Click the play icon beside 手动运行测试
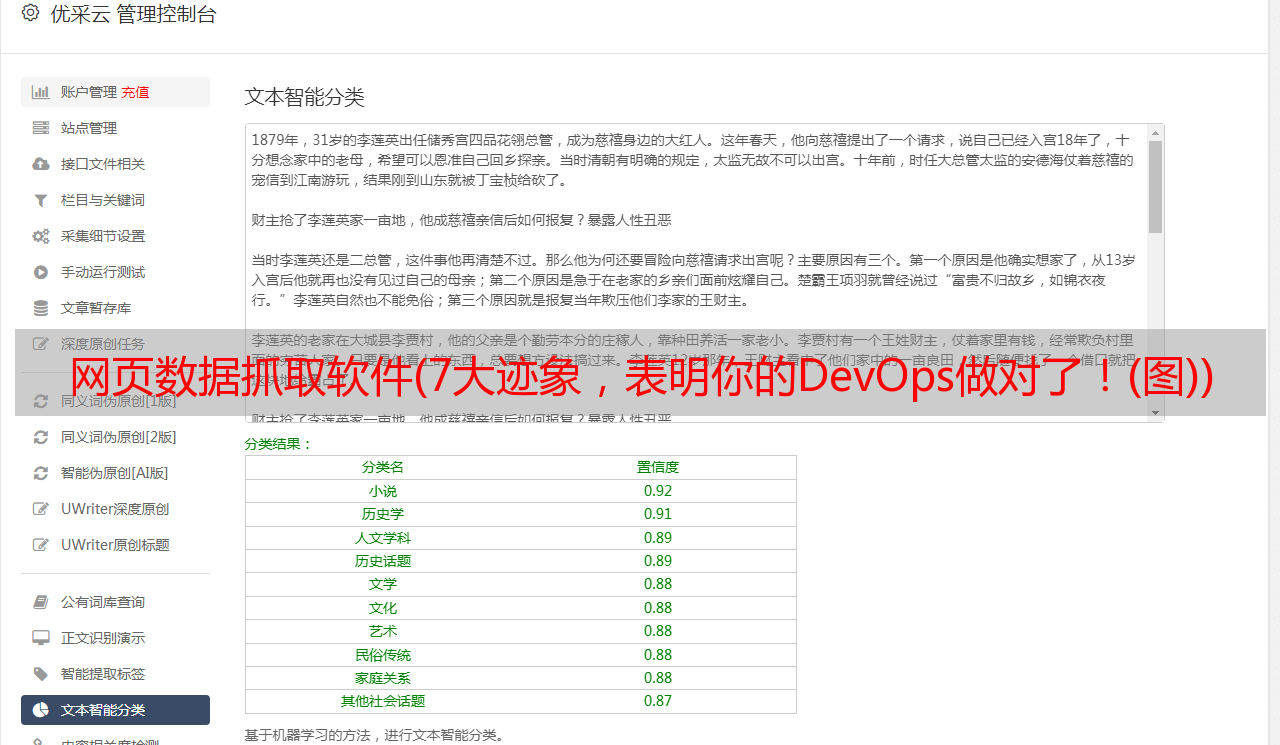The image size is (1280, 745). [x=41, y=272]
